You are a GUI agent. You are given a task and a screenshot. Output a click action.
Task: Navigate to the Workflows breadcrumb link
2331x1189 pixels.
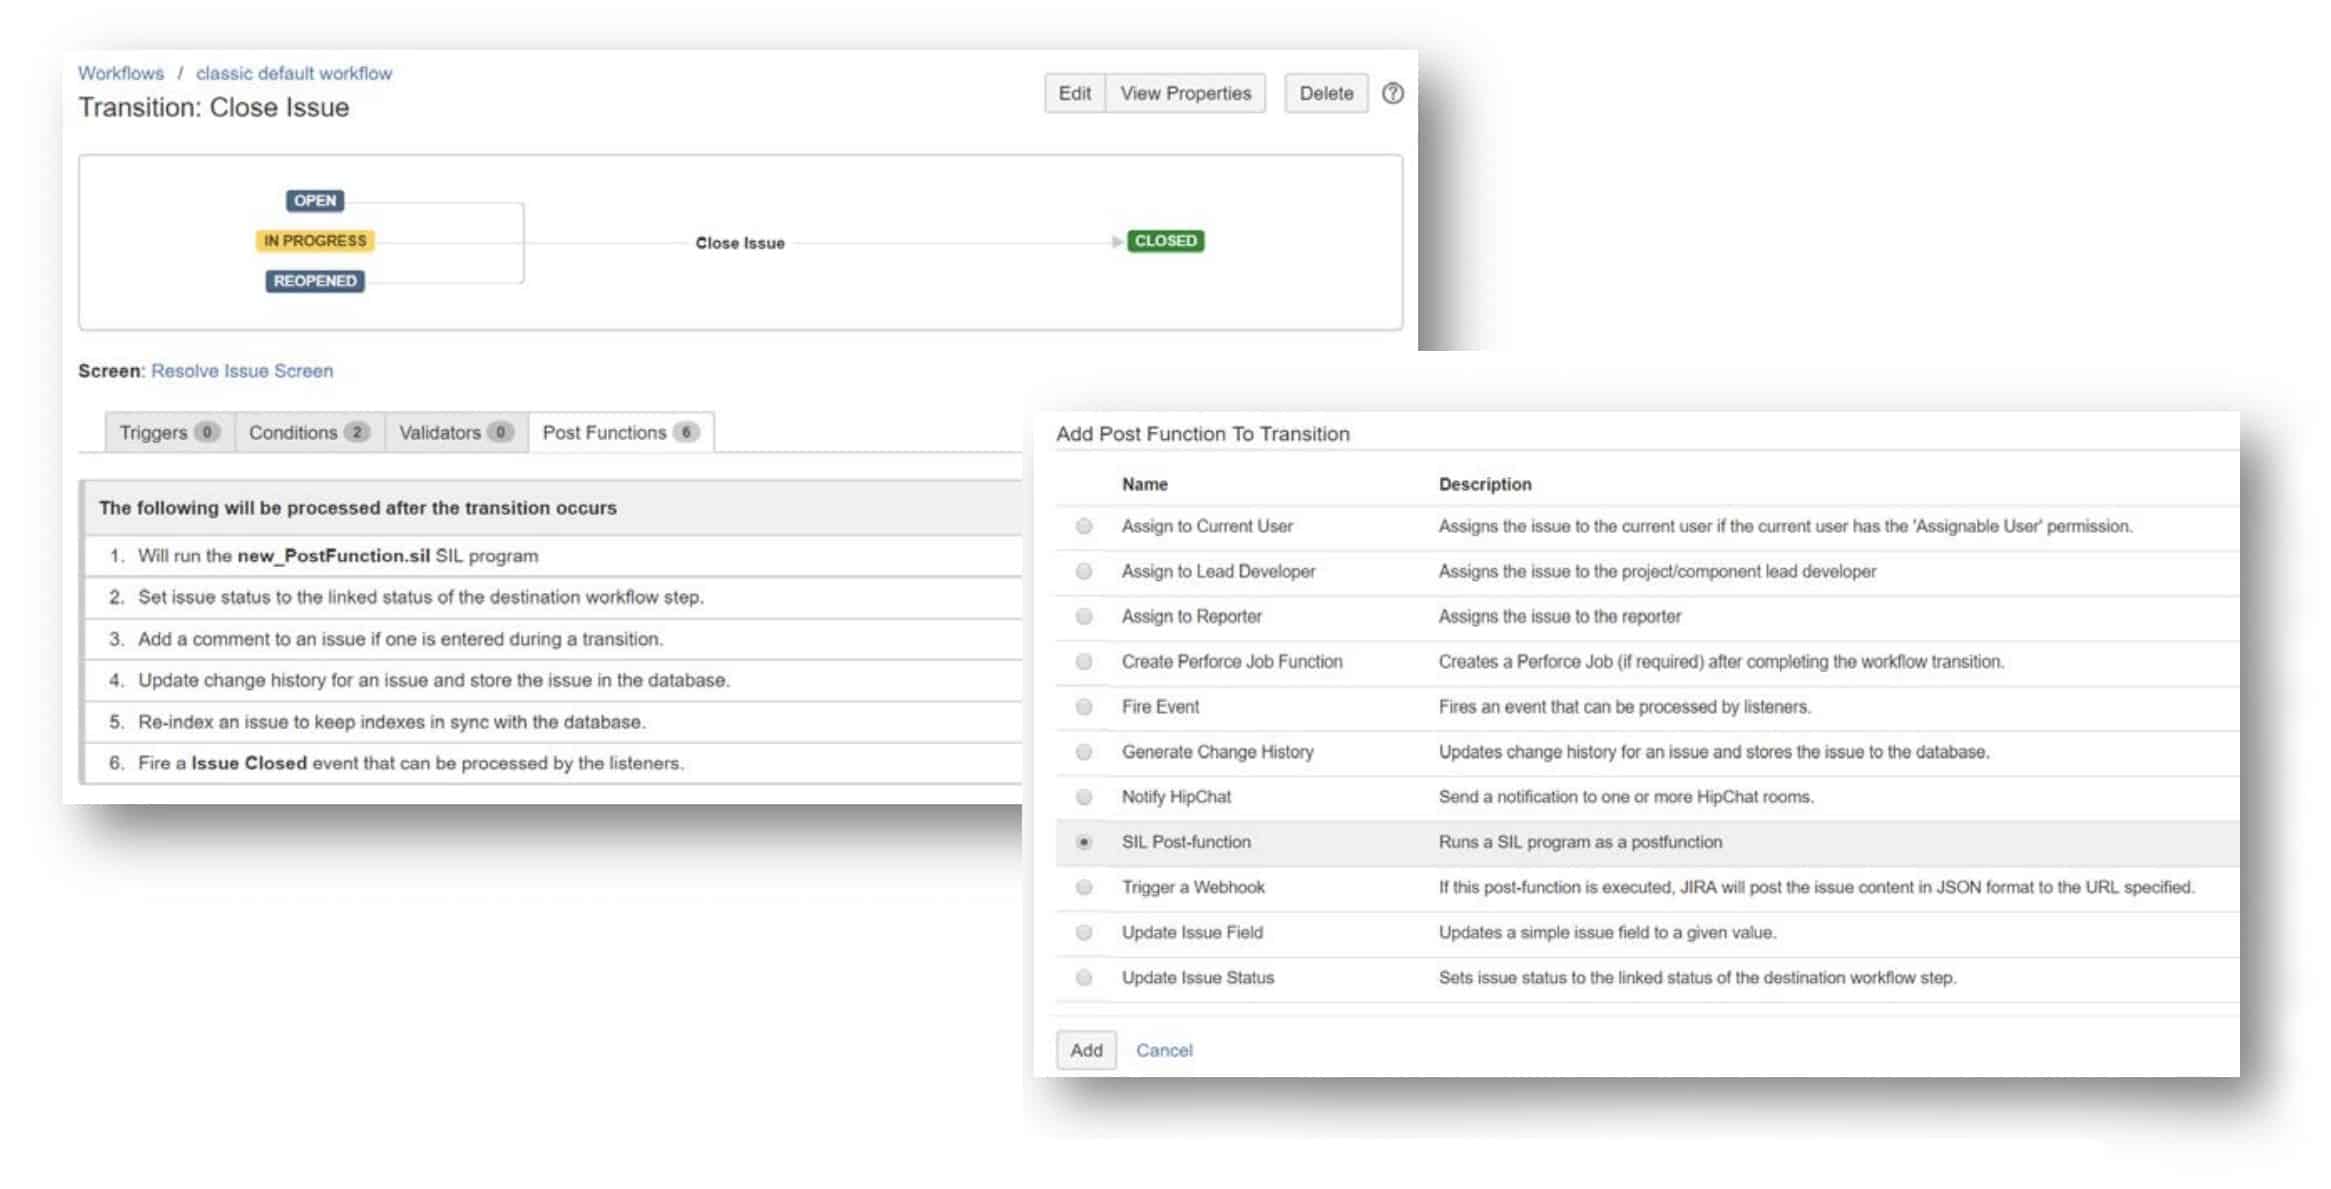tap(121, 72)
